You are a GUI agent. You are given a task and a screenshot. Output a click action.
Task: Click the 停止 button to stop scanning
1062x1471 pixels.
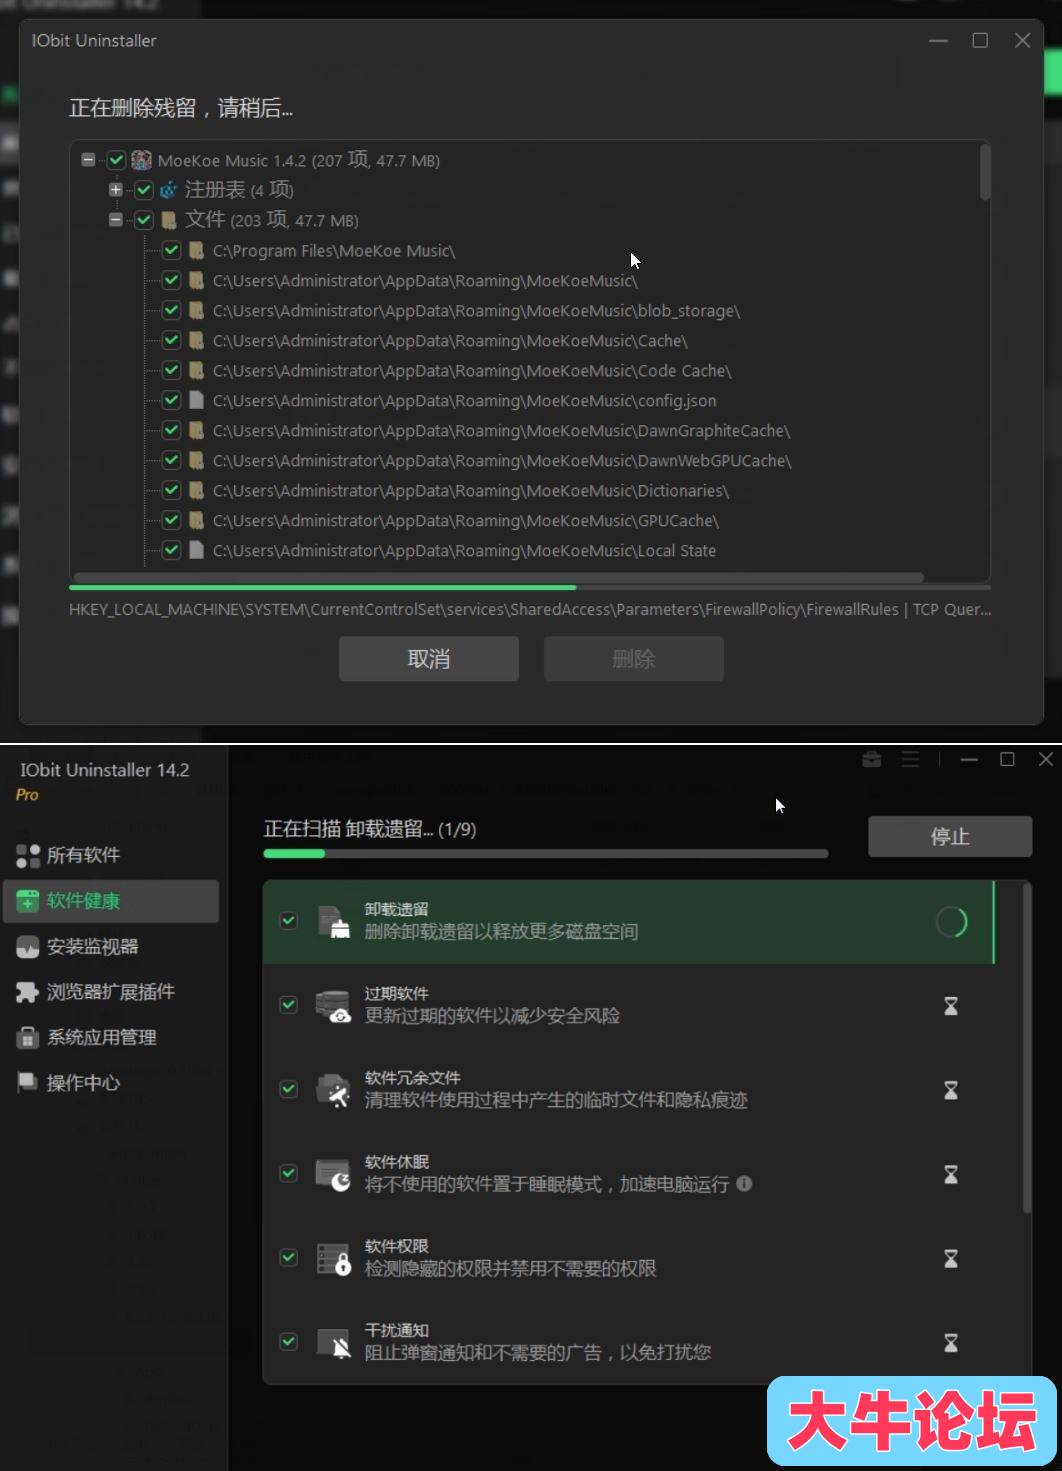(949, 836)
